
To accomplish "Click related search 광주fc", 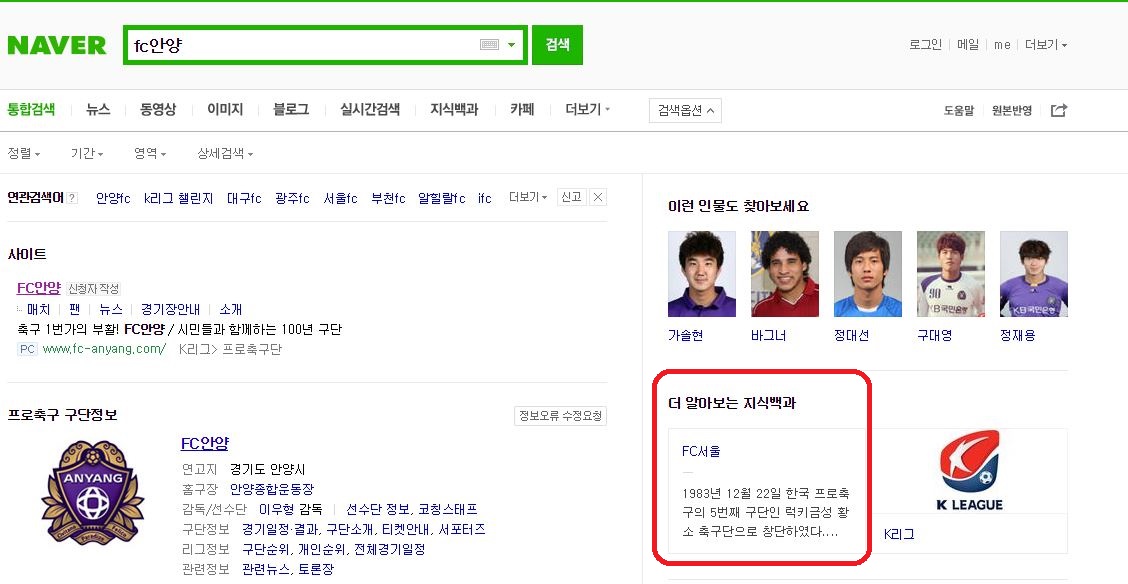I will [x=292, y=198].
